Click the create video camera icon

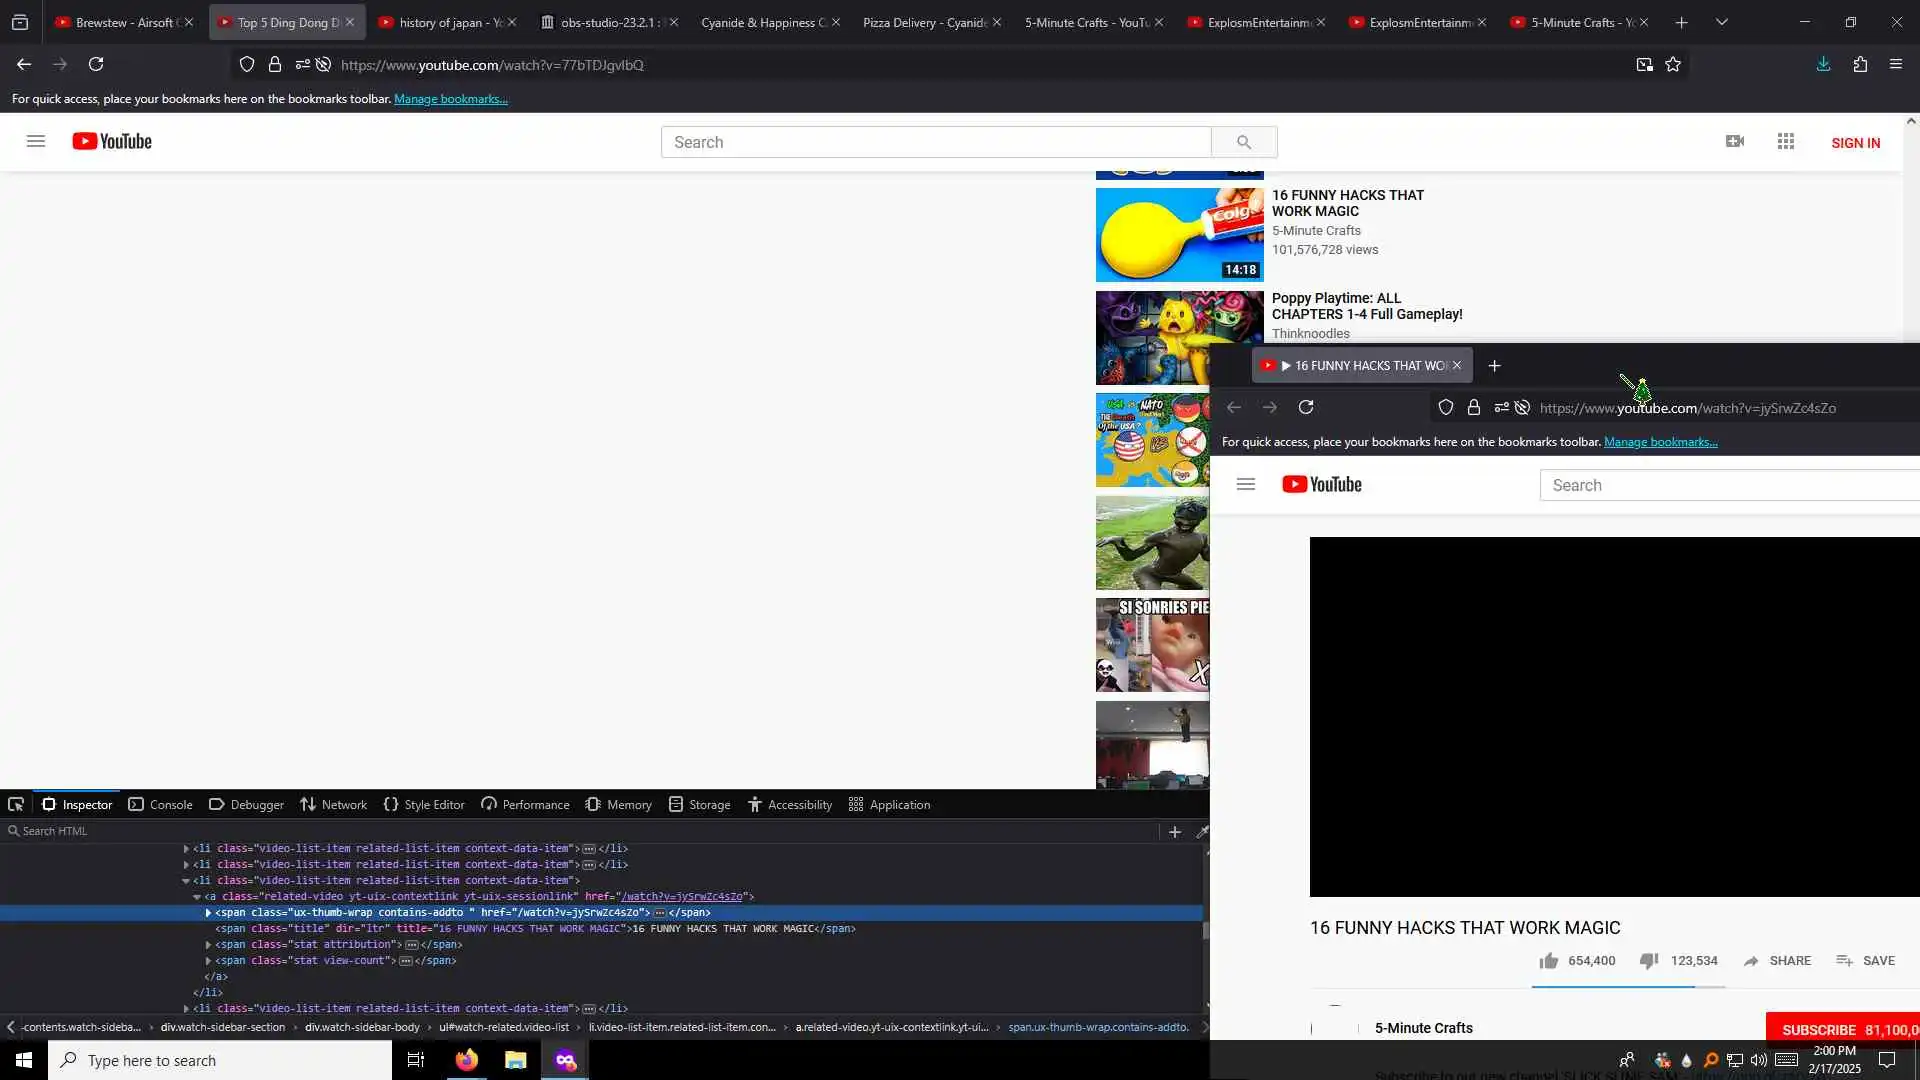point(1735,142)
